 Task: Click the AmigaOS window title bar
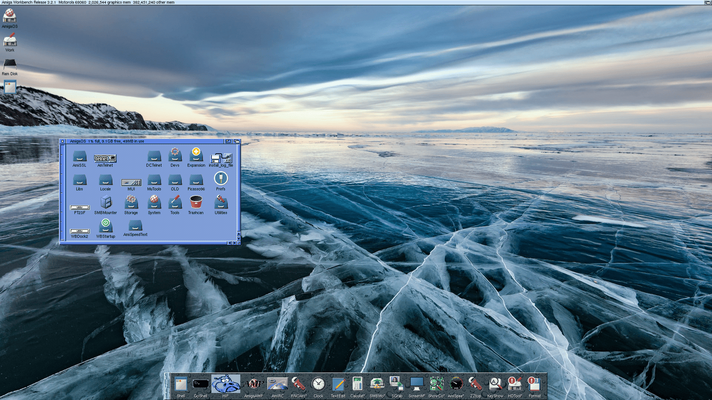[150, 142]
